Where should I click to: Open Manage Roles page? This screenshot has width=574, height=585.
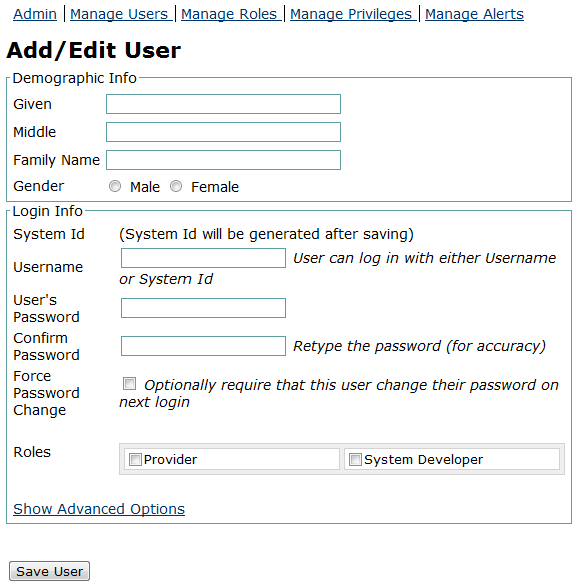tap(229, 14)
